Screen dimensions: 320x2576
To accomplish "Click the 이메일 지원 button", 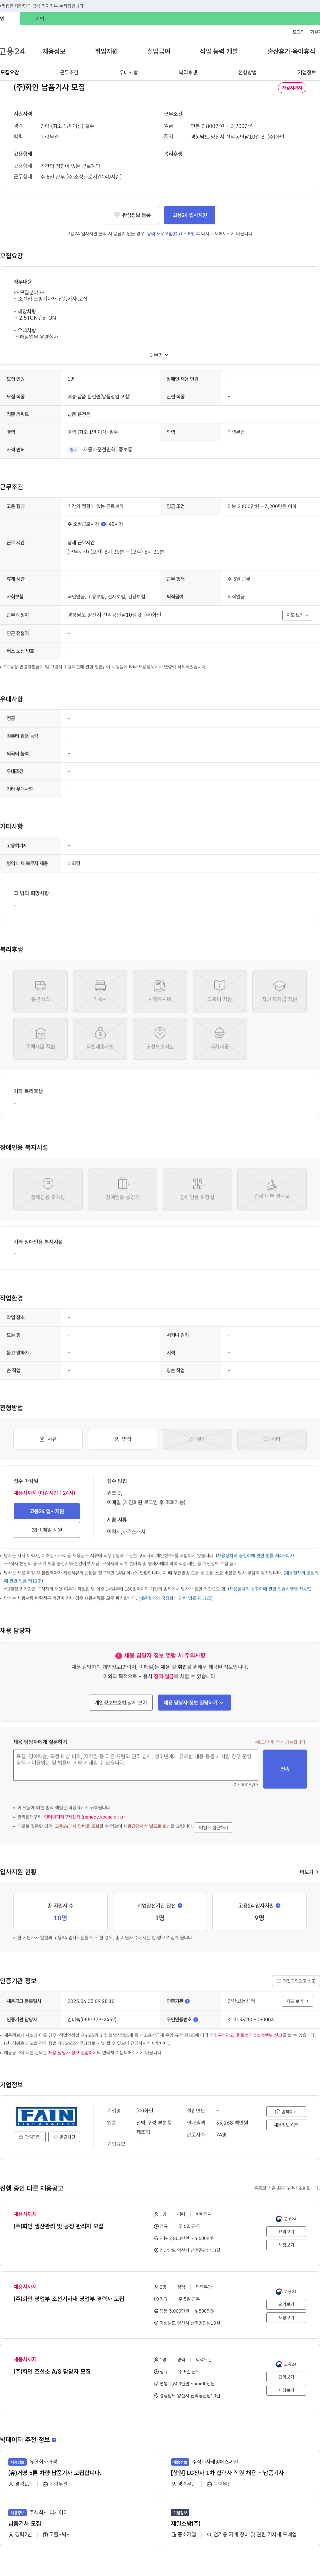I will pos(47,1530).
